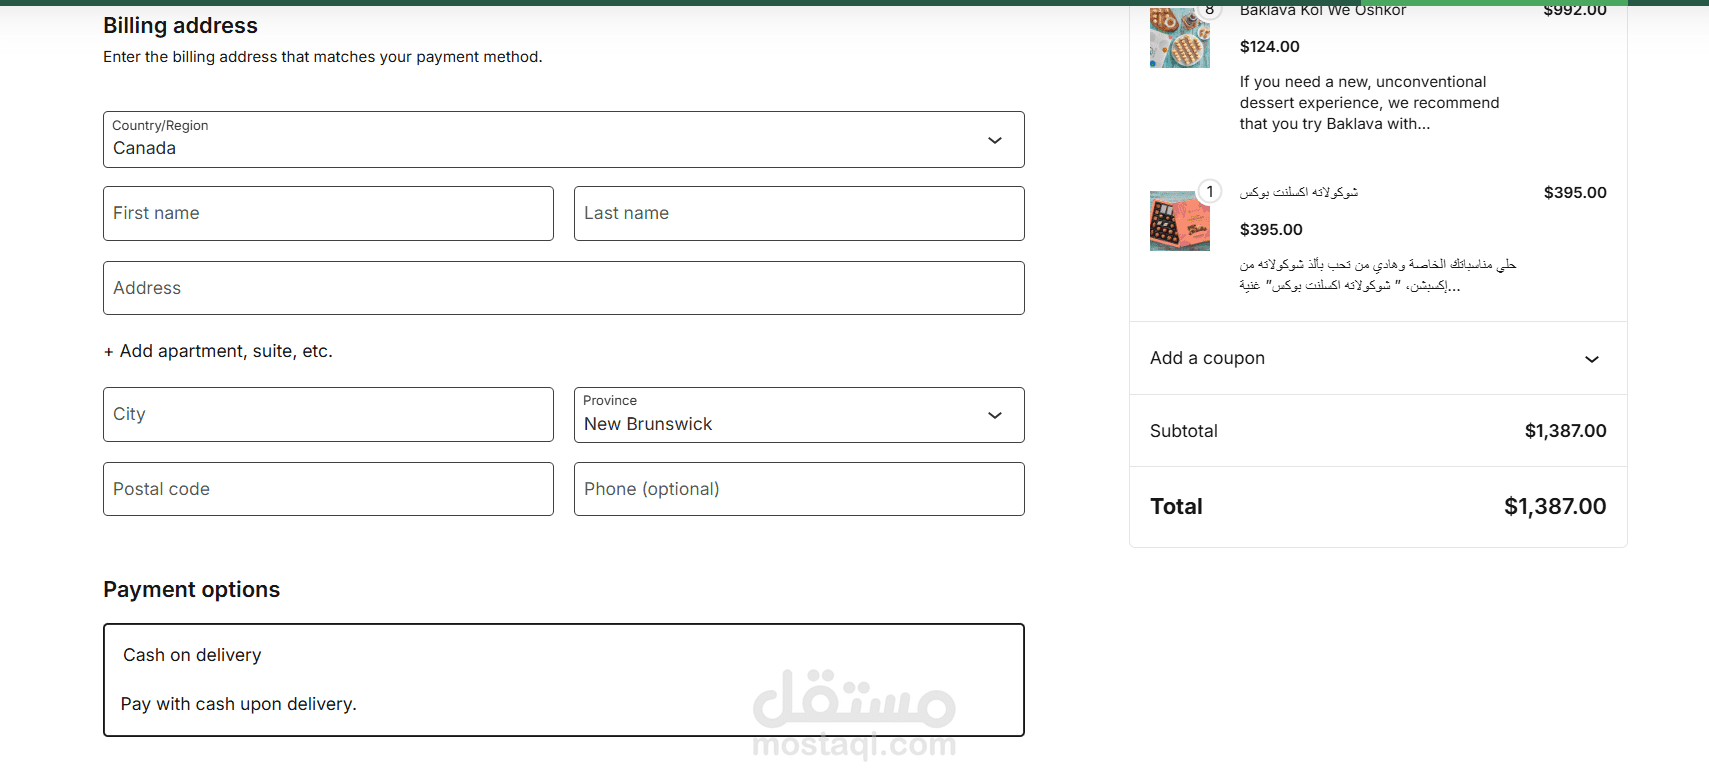Click the 'Enter the billing address' instruction text
Screen dimensions: 1709x778
point(323,57)
